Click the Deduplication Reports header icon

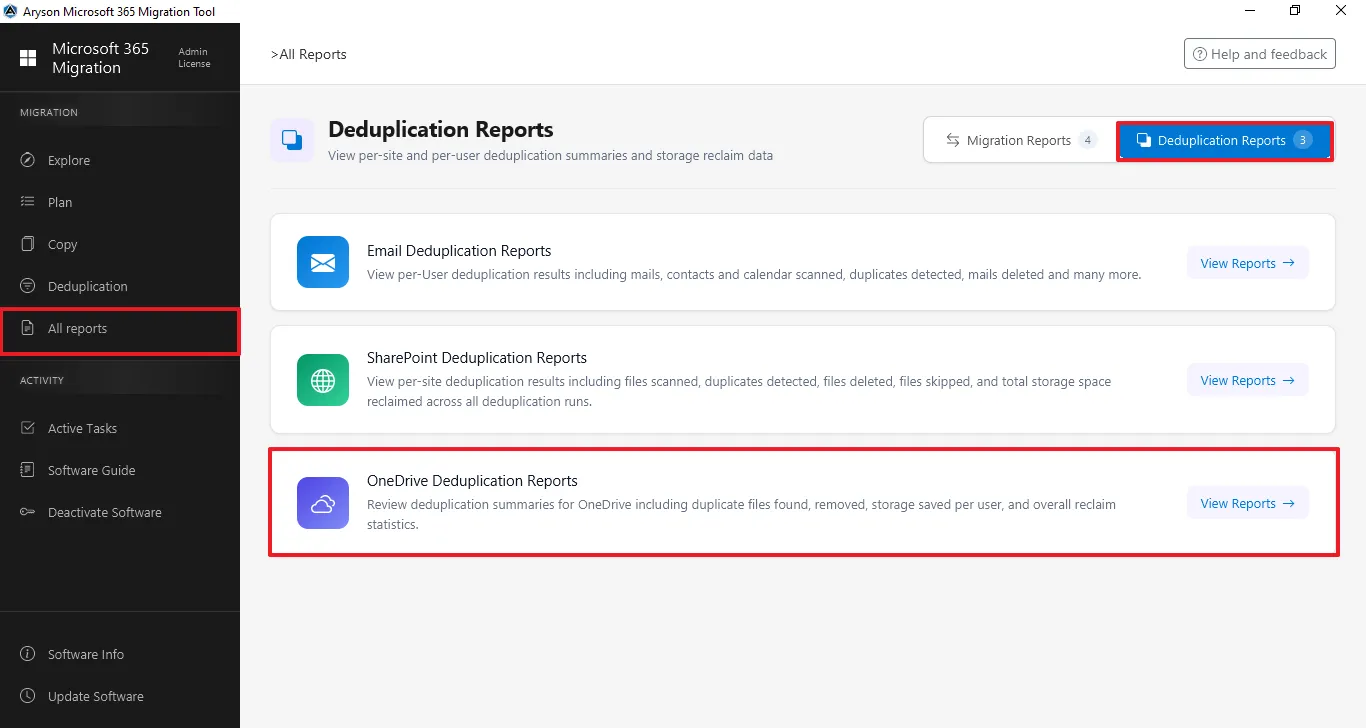click(292, 140)
